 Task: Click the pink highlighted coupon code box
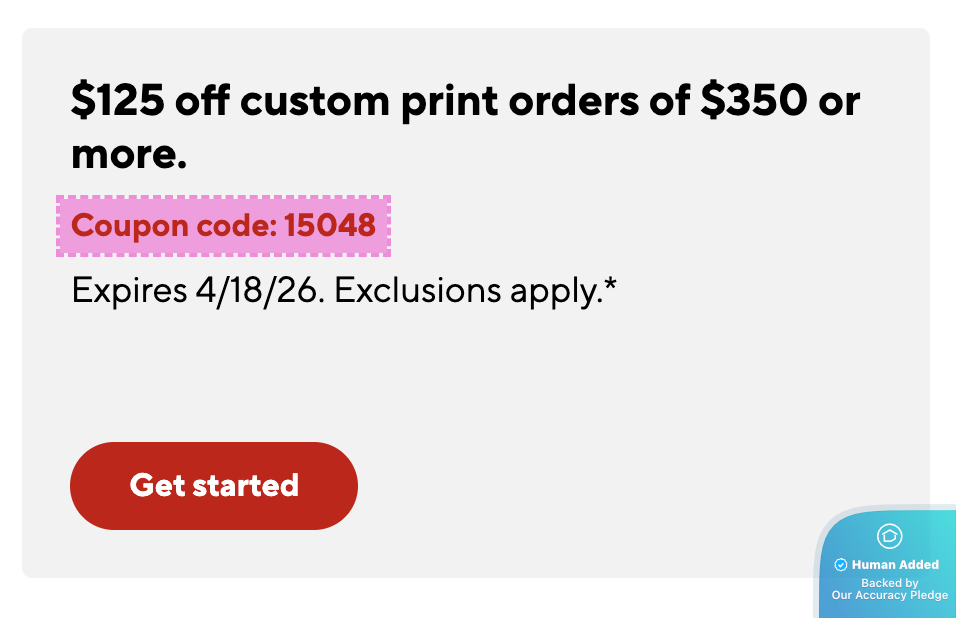223,225
